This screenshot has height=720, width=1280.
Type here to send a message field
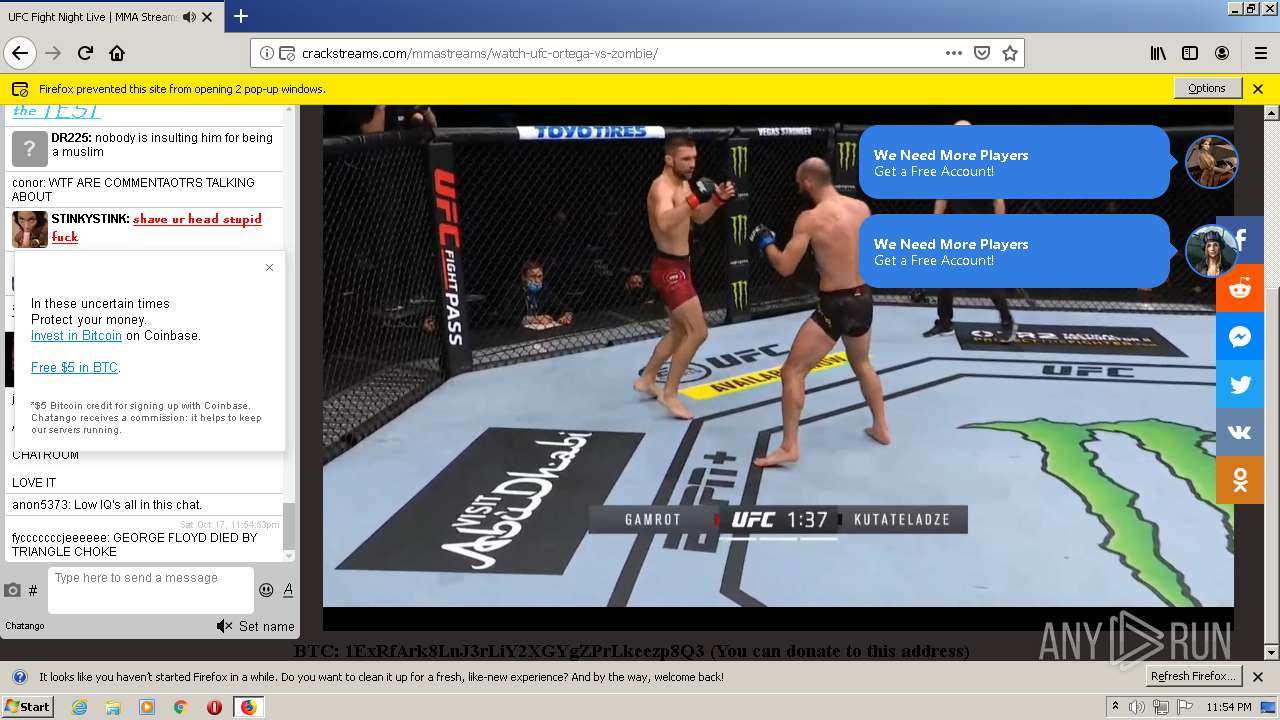tap(150, 590)
